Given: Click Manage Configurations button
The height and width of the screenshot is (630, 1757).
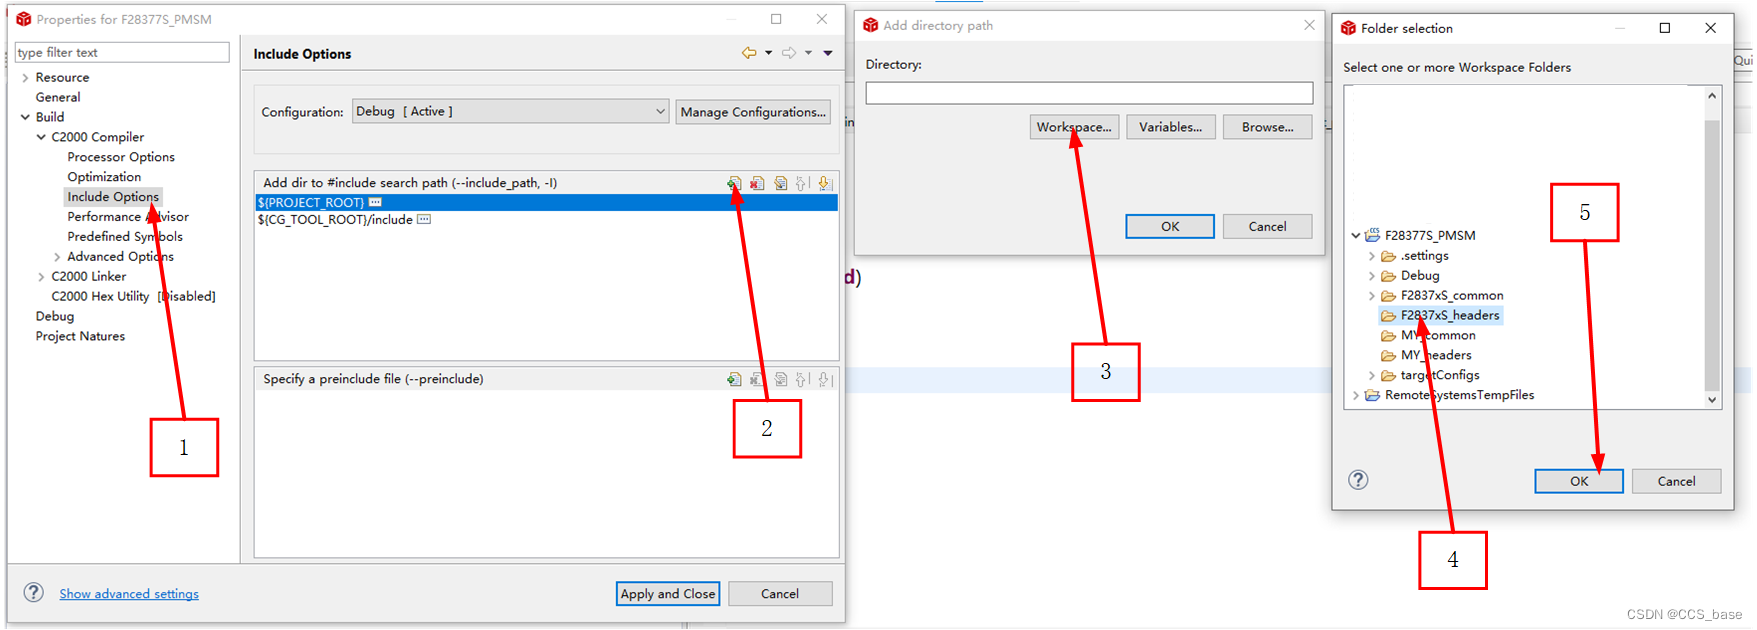Looking at the screenshot, I should click(x=753, y=112).
